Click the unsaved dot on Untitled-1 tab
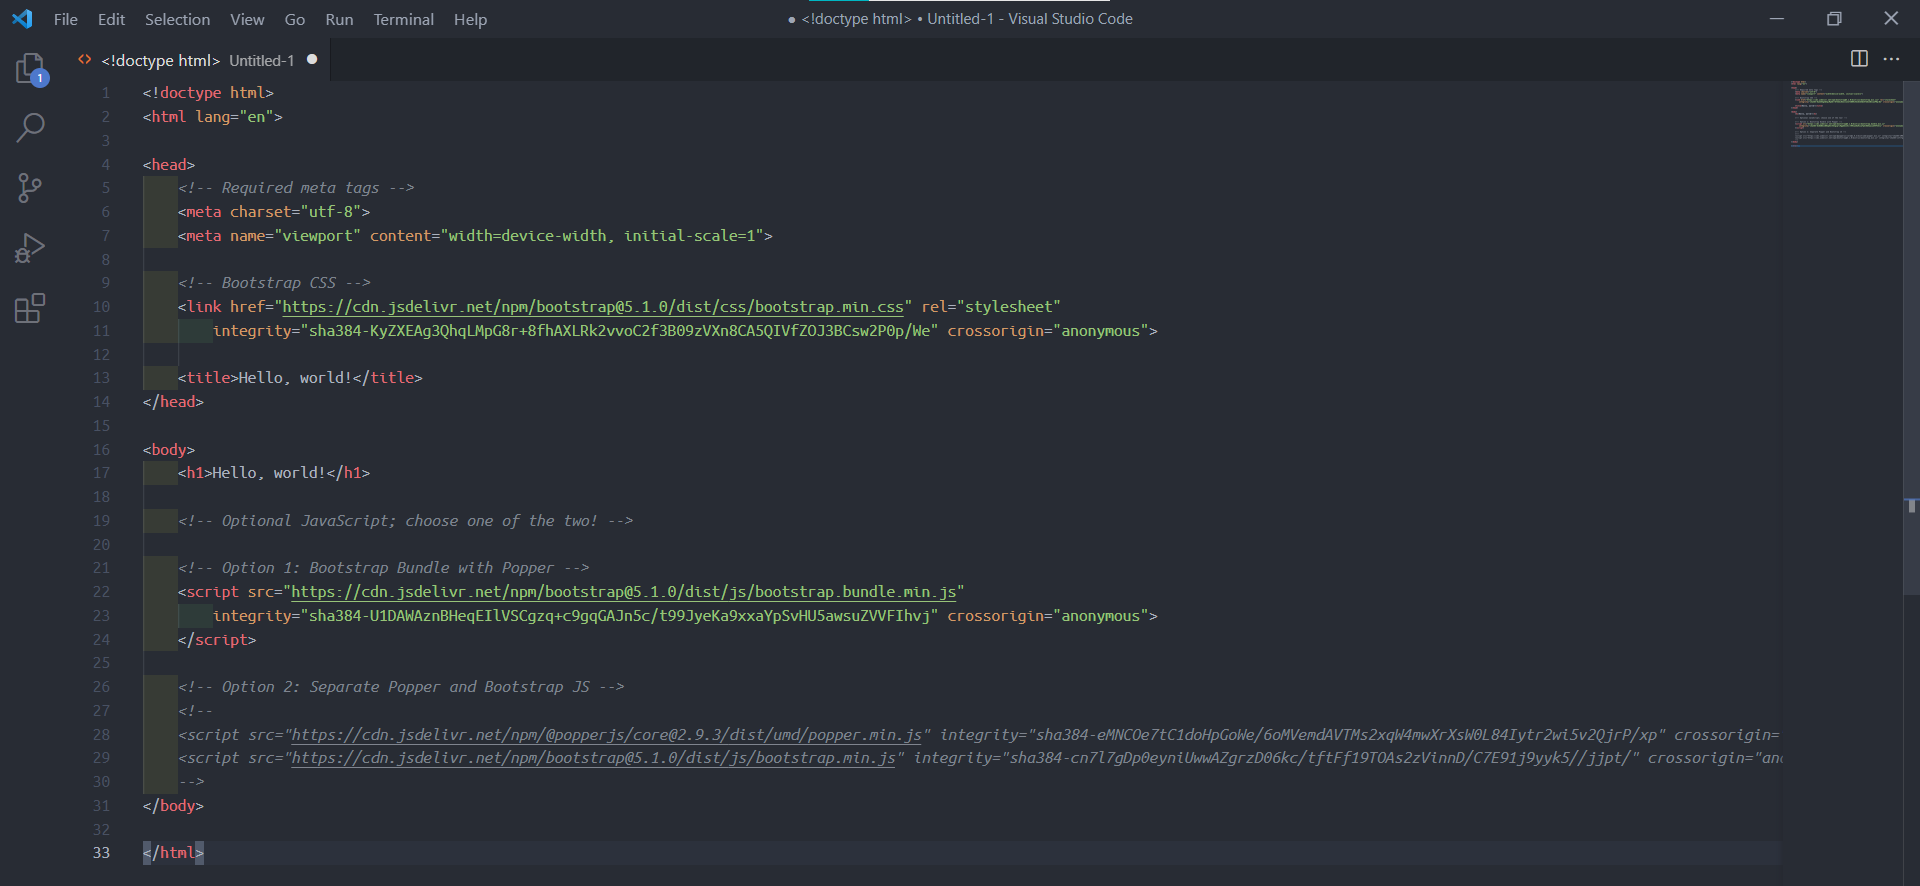The image size is (1920, 886). pos(312,60)
